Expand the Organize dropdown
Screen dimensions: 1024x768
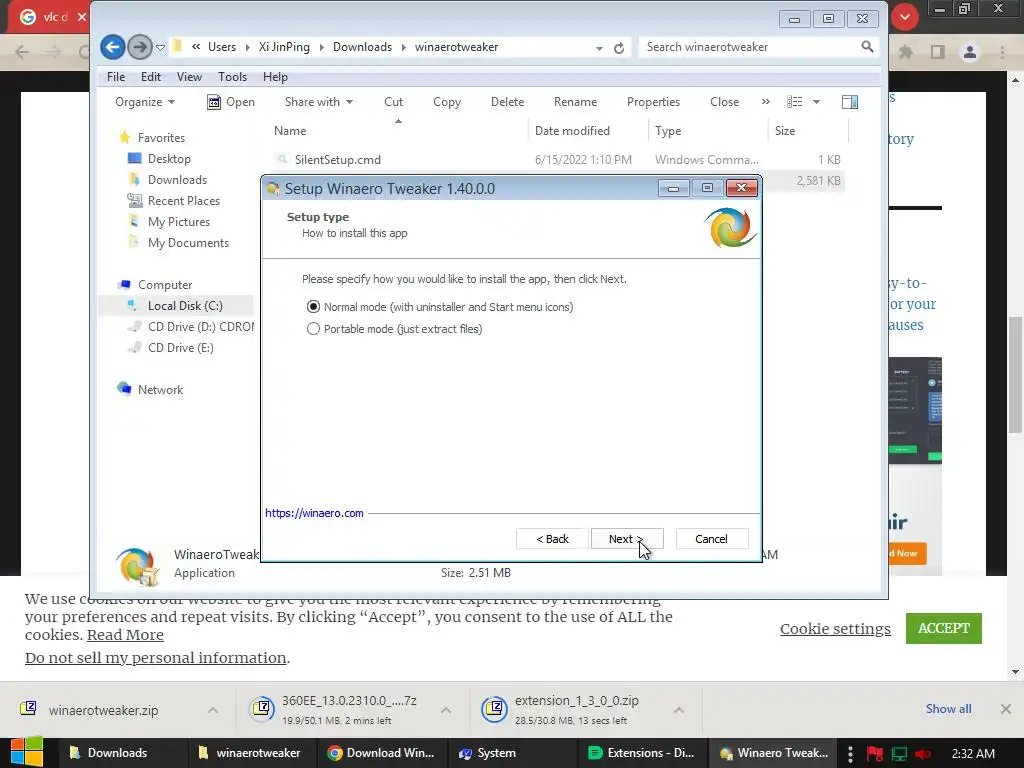click(145, 102)
